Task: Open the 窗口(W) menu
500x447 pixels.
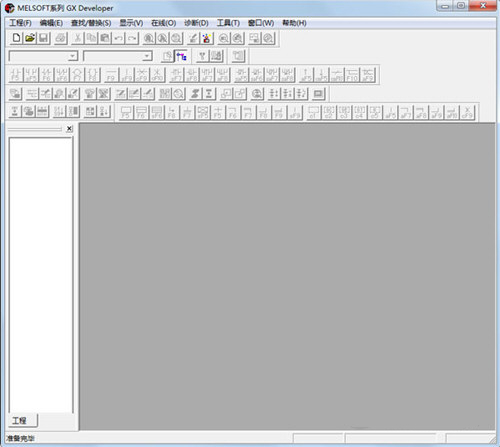Action: pyautogui.click(x=261, y=23)
